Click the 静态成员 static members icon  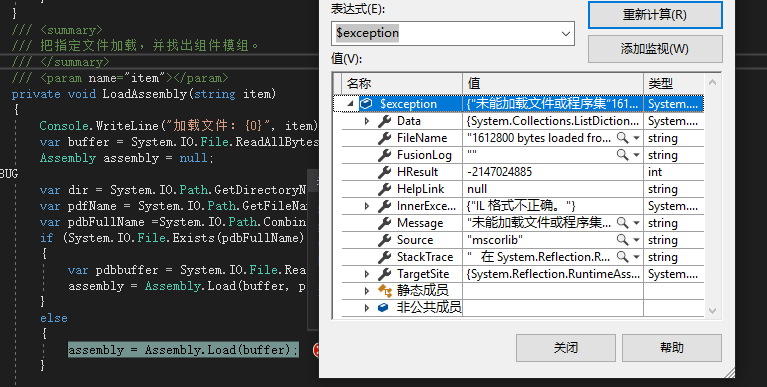[x=385, y=291]
